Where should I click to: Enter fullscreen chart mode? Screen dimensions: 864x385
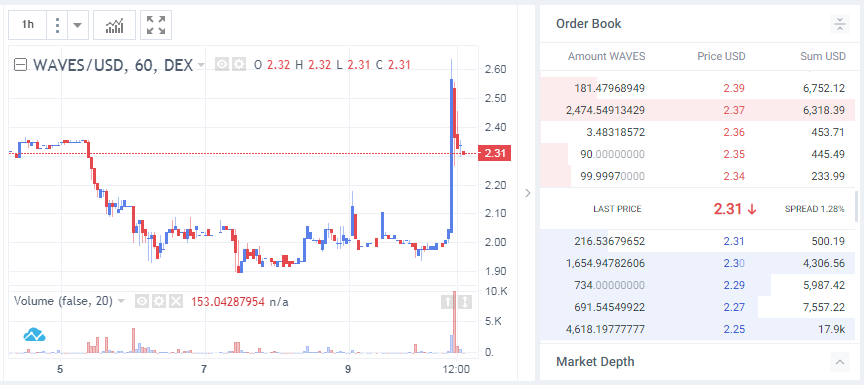[156, 25]
